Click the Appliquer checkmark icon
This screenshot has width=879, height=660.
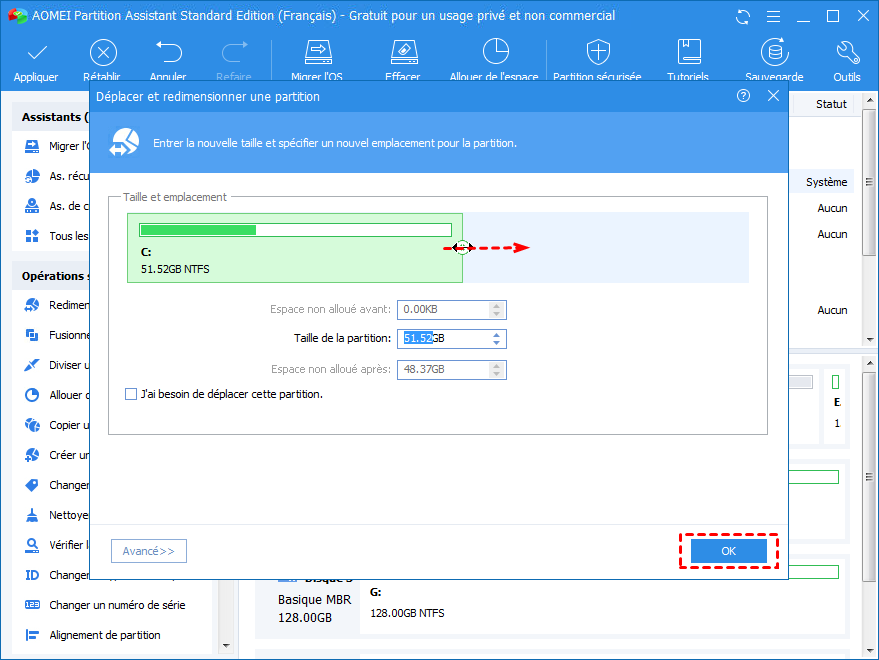click(37, 53)
